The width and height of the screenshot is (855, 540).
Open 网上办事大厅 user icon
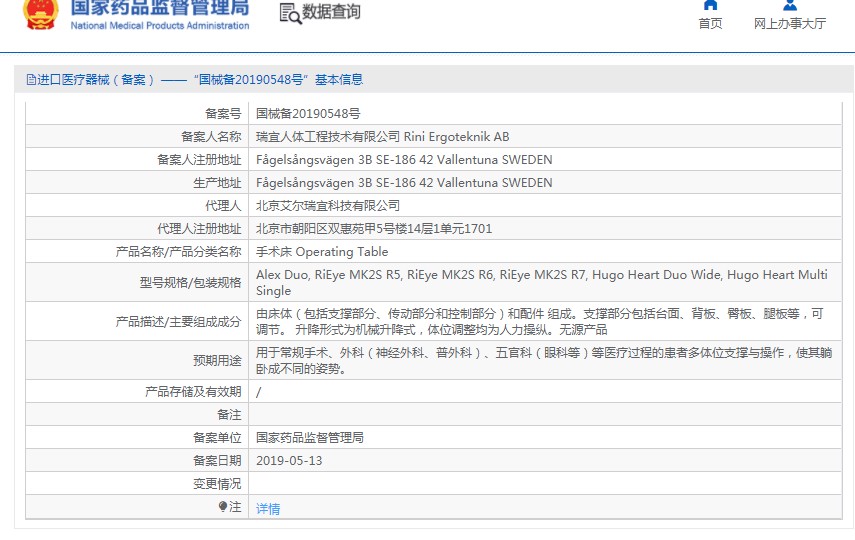point(790,5)
